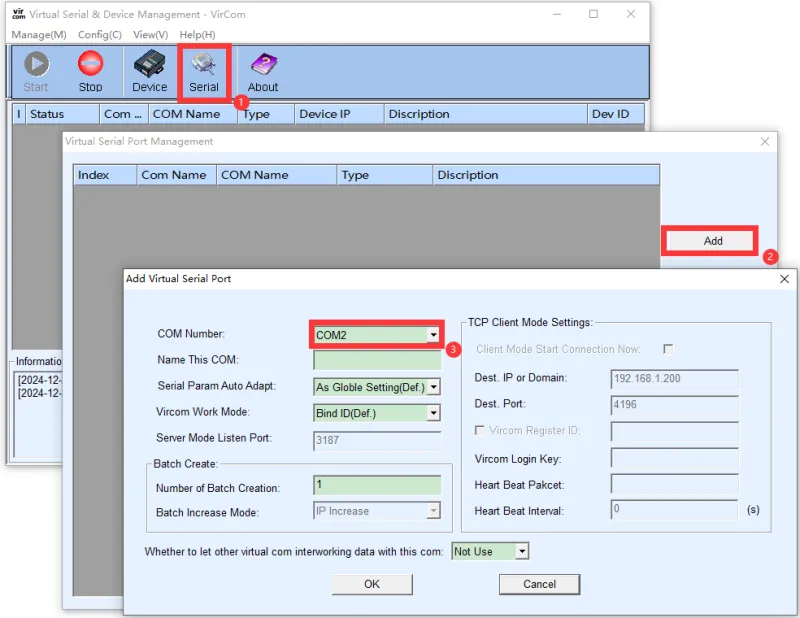Open Device management via the Device icon
This screenshot has height=618, width=800.
coord(148,69)
